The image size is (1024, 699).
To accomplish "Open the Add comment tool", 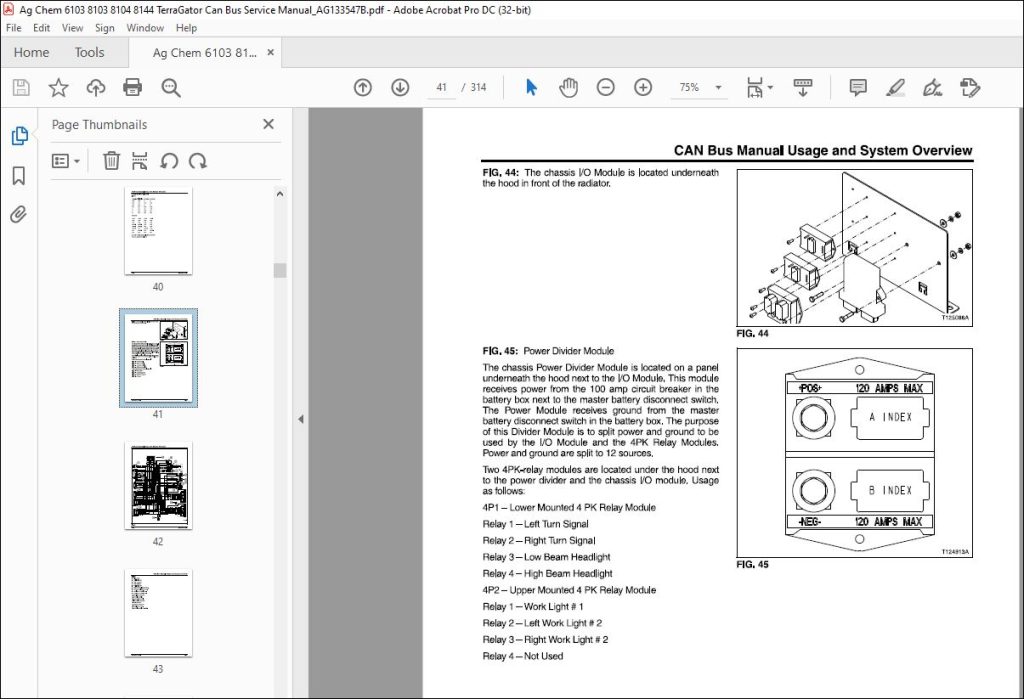I will [857, 88].
